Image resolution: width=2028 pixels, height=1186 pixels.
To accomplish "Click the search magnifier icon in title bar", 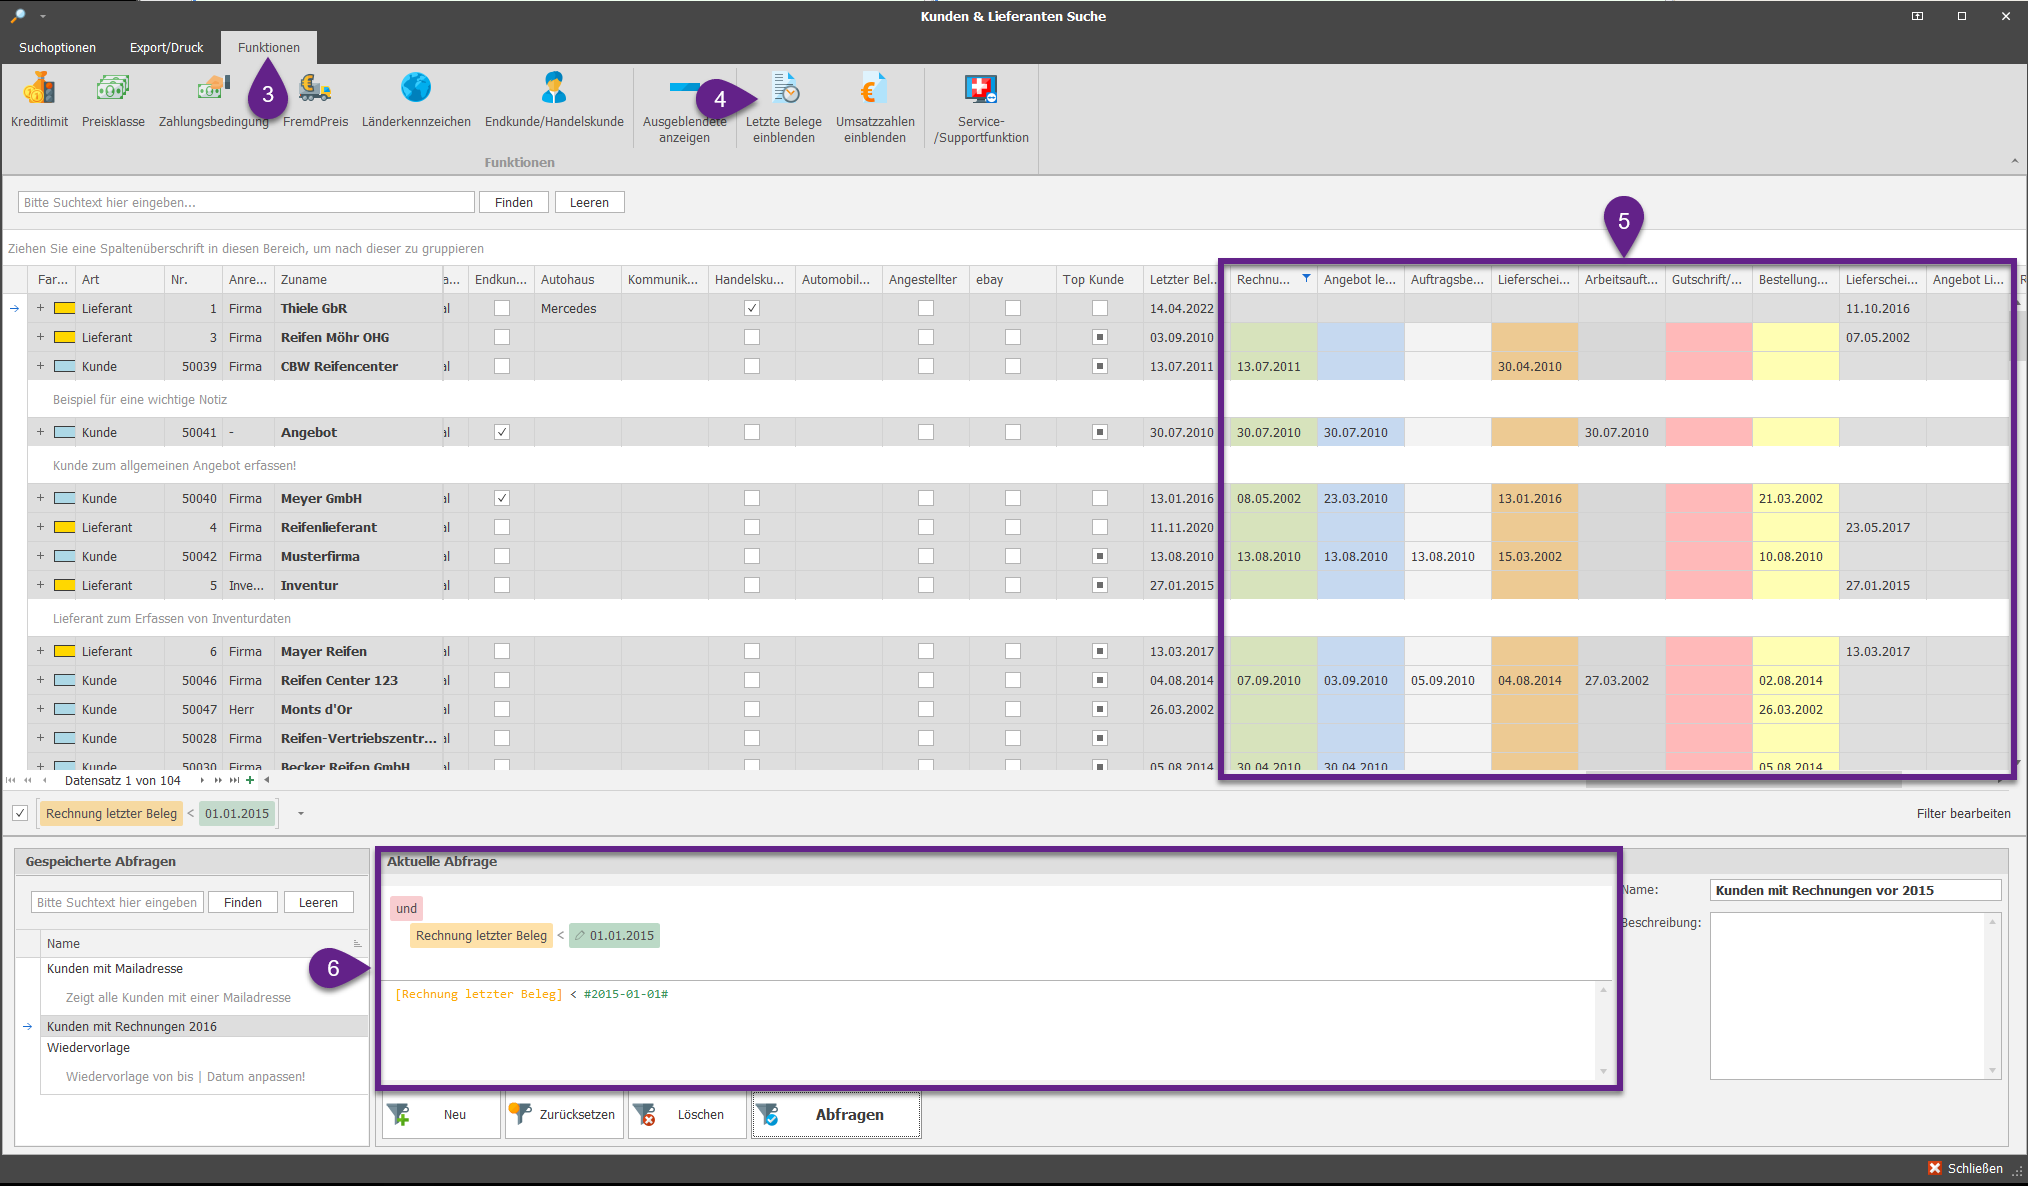I will click(17, 16).
